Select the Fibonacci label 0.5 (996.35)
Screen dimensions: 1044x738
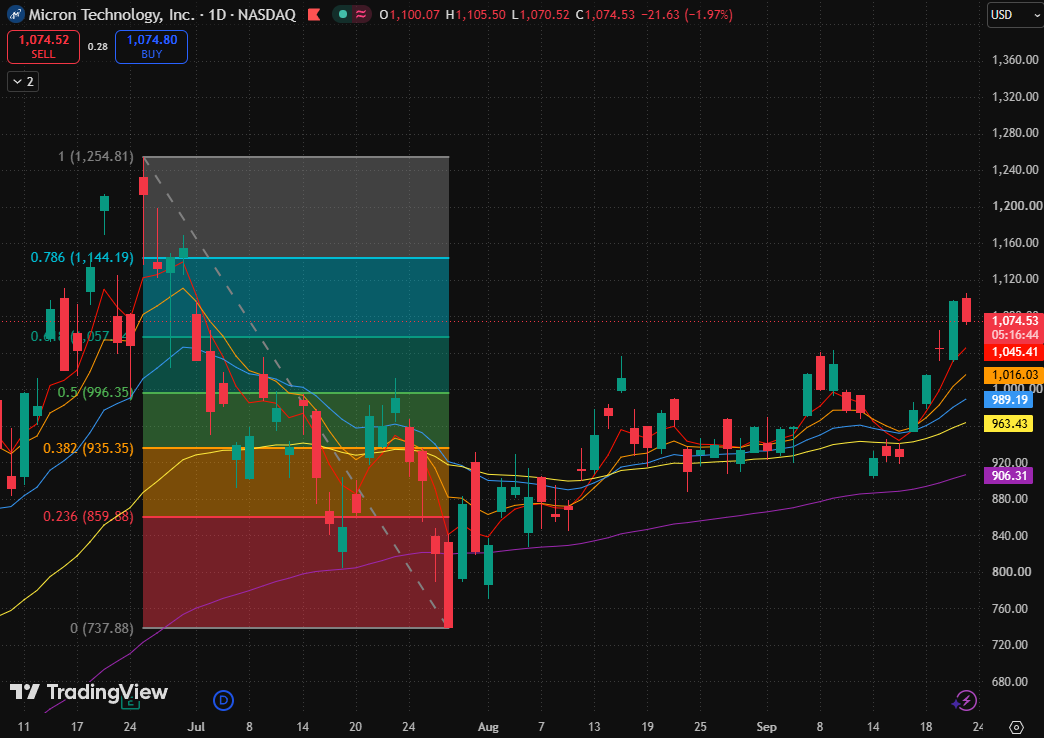95,392
